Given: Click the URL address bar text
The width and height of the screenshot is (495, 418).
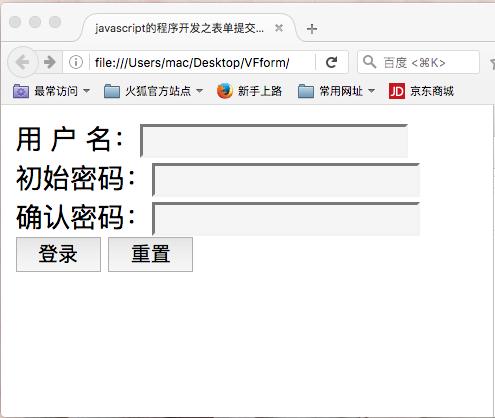Looking at the screenshot, I should click(192, 62).
